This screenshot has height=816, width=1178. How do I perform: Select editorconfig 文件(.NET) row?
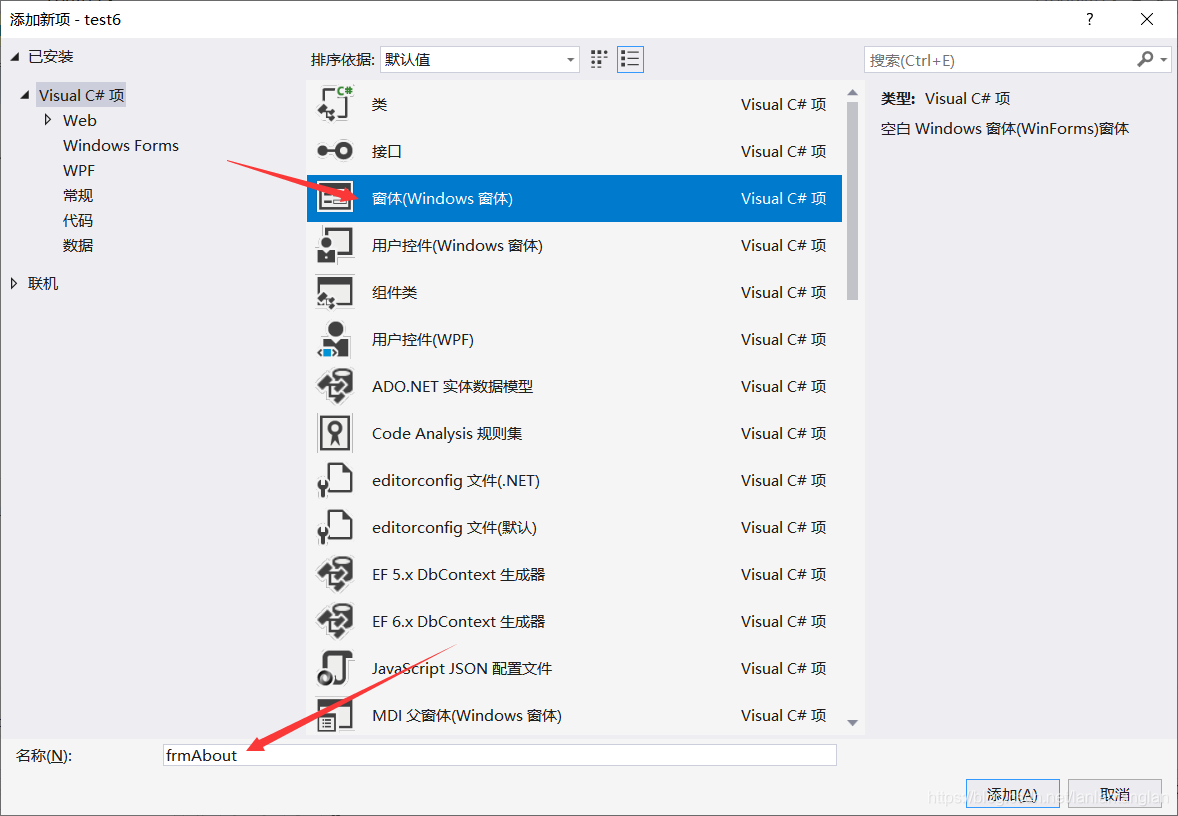point(574,480)
